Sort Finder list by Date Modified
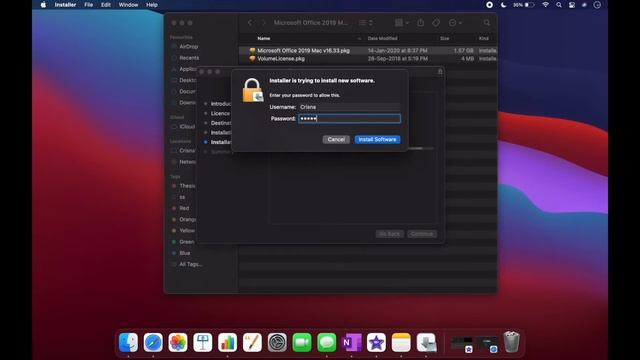640x360 pixels. click(x=382, y=38)
